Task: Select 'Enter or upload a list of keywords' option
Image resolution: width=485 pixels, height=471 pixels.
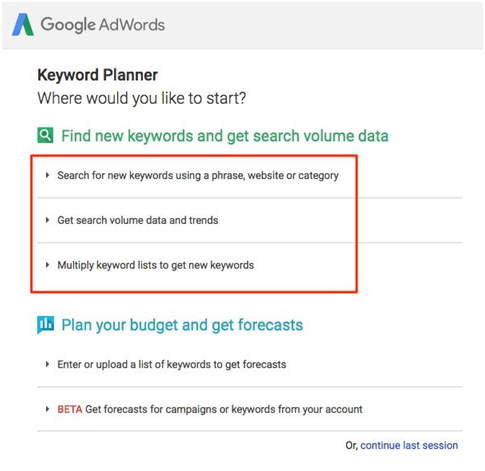Action: pos(172,364)
